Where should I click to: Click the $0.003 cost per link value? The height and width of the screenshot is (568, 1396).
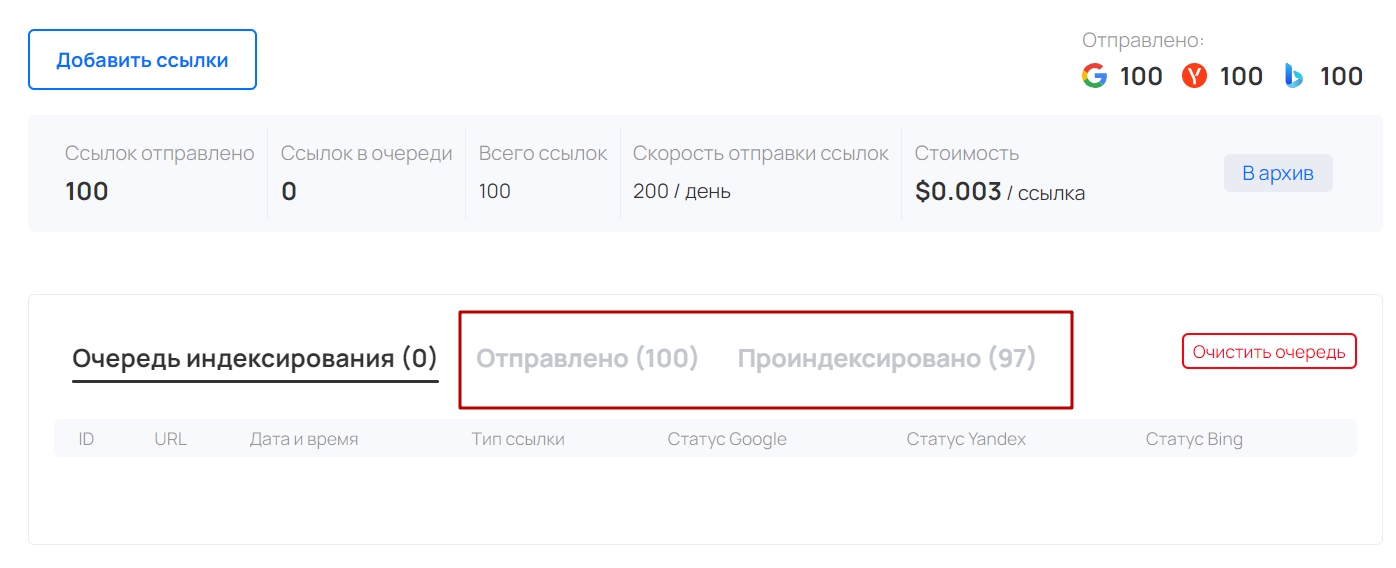tap(958, 191)
